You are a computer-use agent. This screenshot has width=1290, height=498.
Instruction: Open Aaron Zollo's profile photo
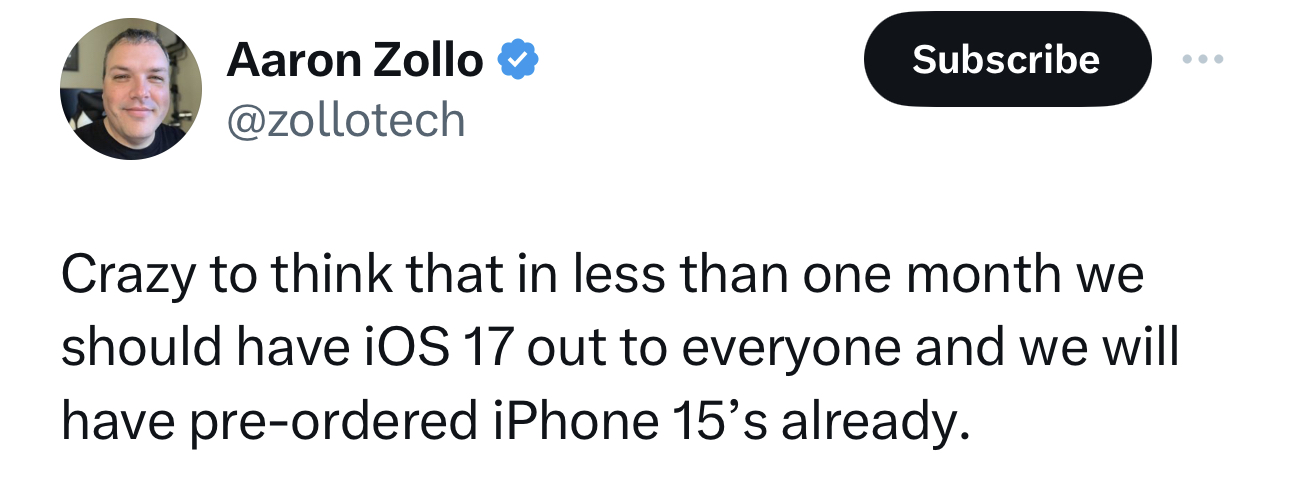131,90
